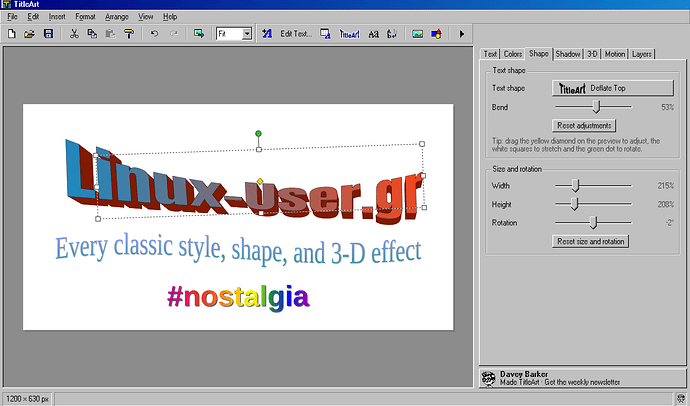Click the export image icon with green arrow
The height and width of the screenshot is (406, 690).
[199, 34]
